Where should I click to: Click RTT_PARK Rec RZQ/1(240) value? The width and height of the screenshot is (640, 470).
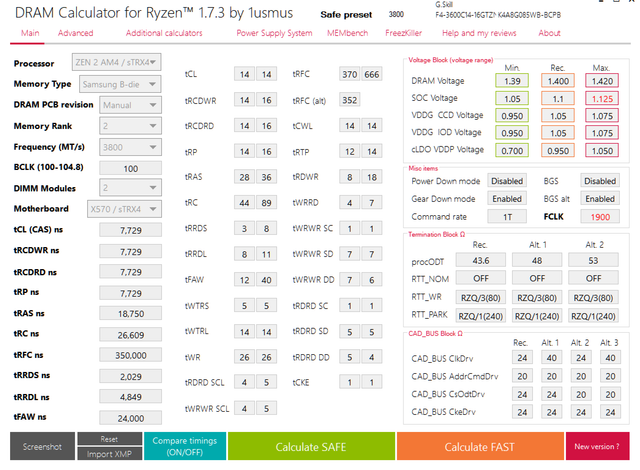[x=481, y=316]
